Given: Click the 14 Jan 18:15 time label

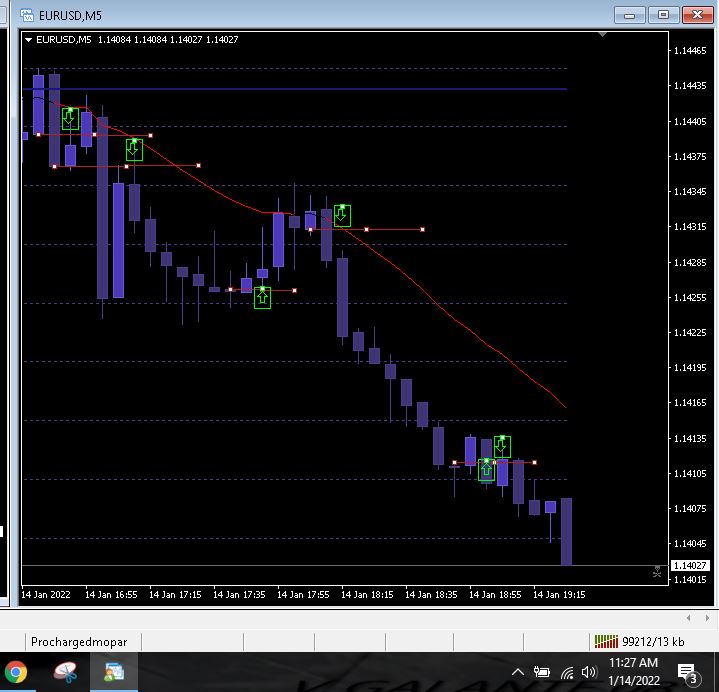Looking at the screenshot, I should [367, 595].
